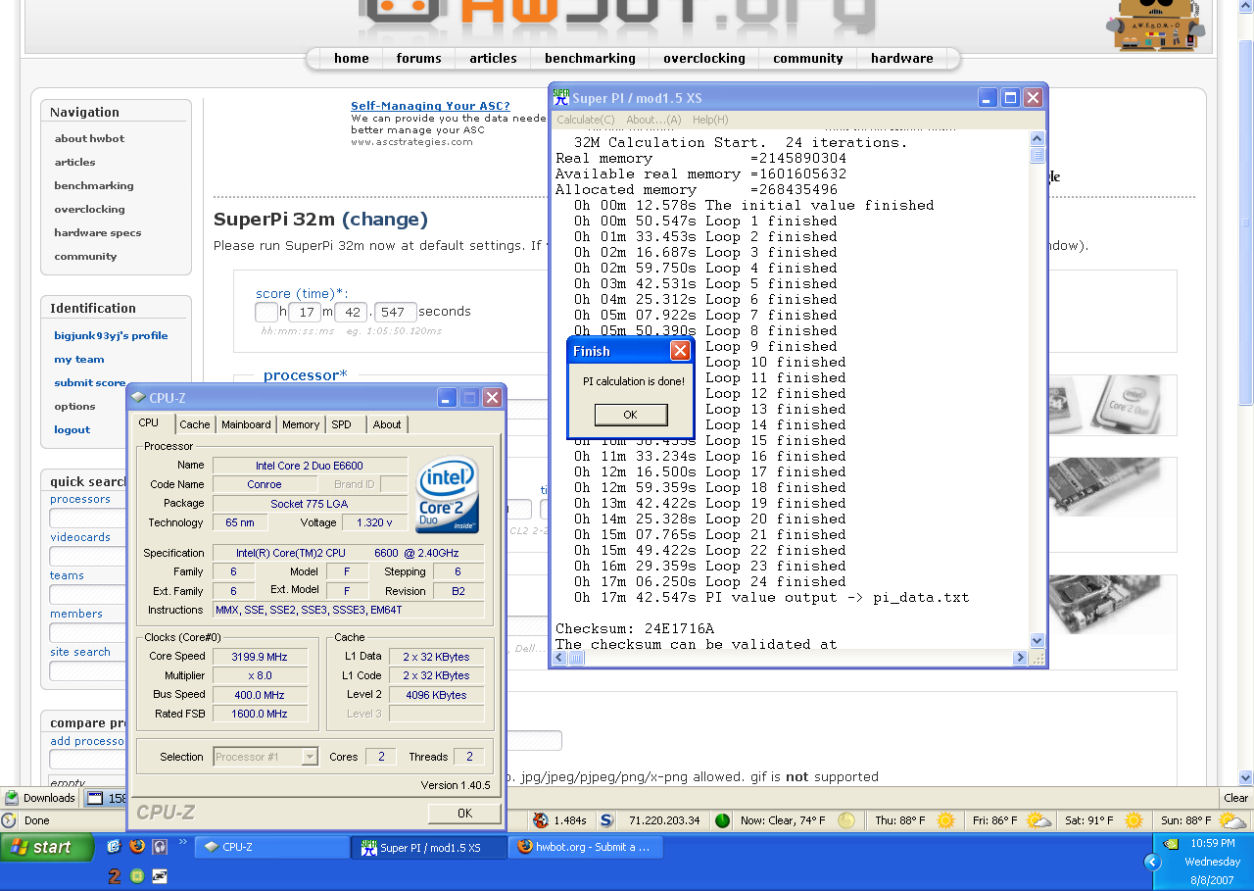Switch to CPU-Z taskbar button
The image size is (1254, 891).
click(270, 847)
